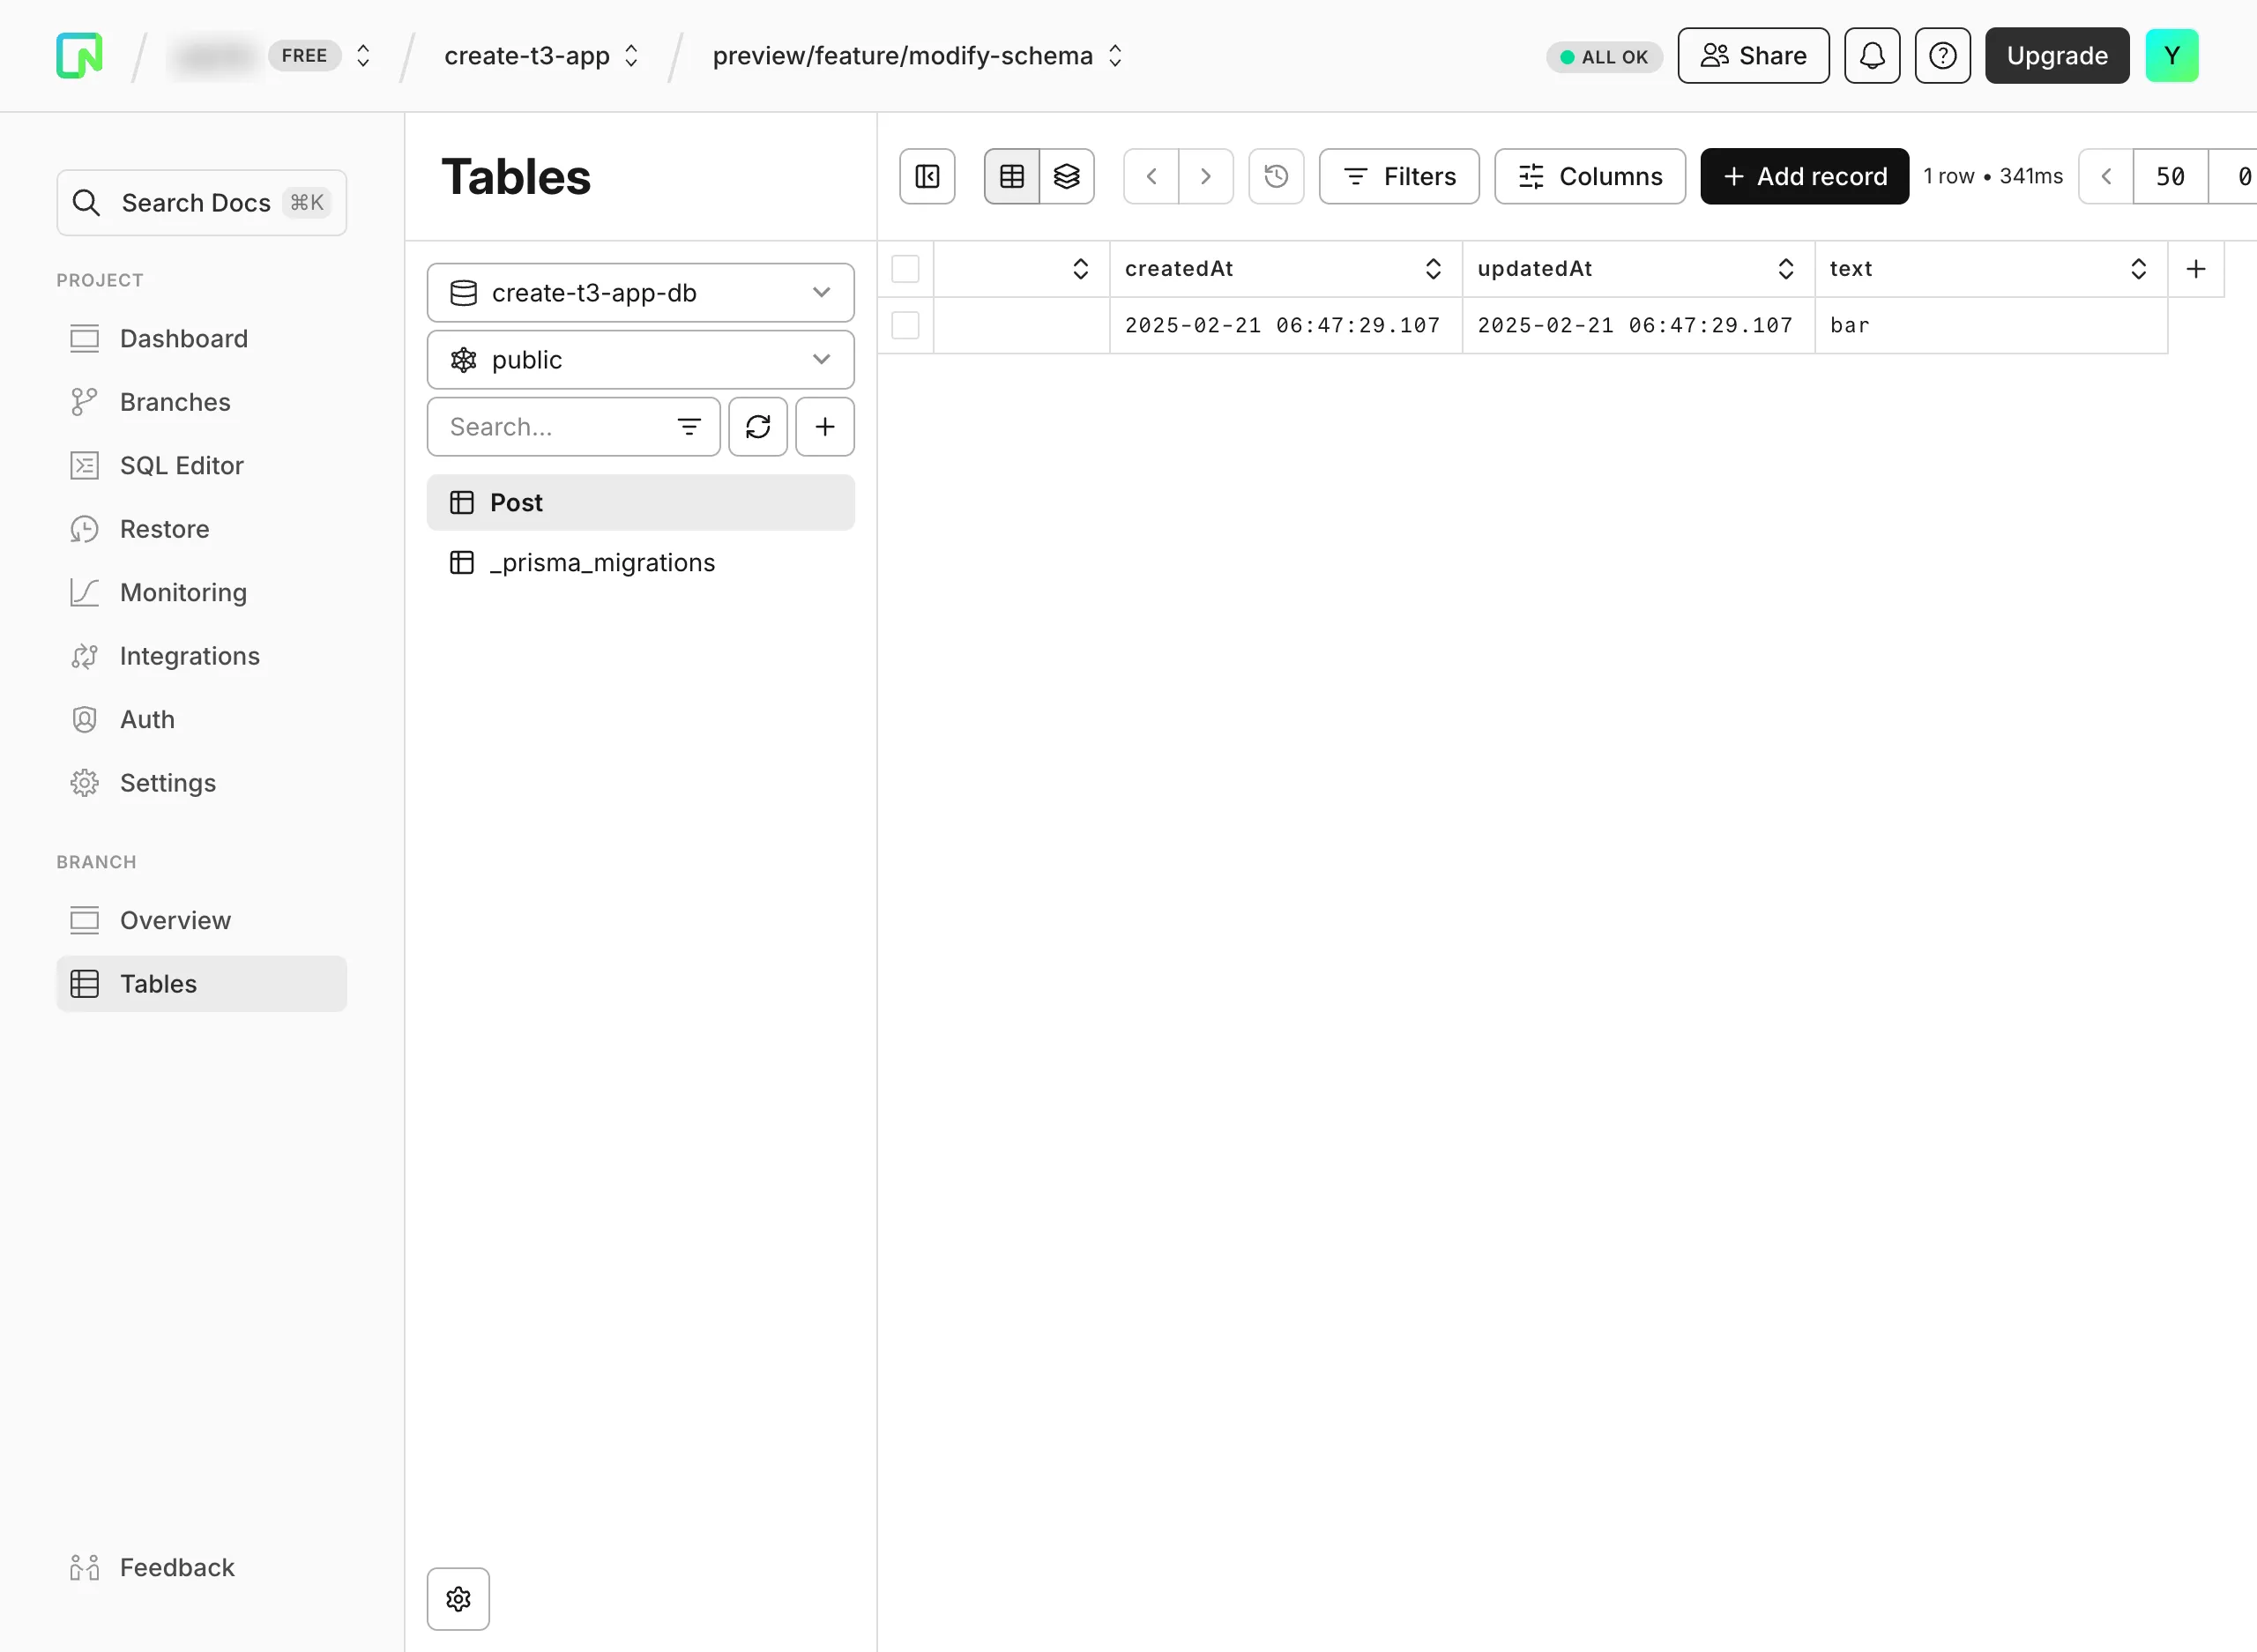Open the Y user avatar menu
This screenshot has height=1652, width=2257.
[x=2171, y=56]
